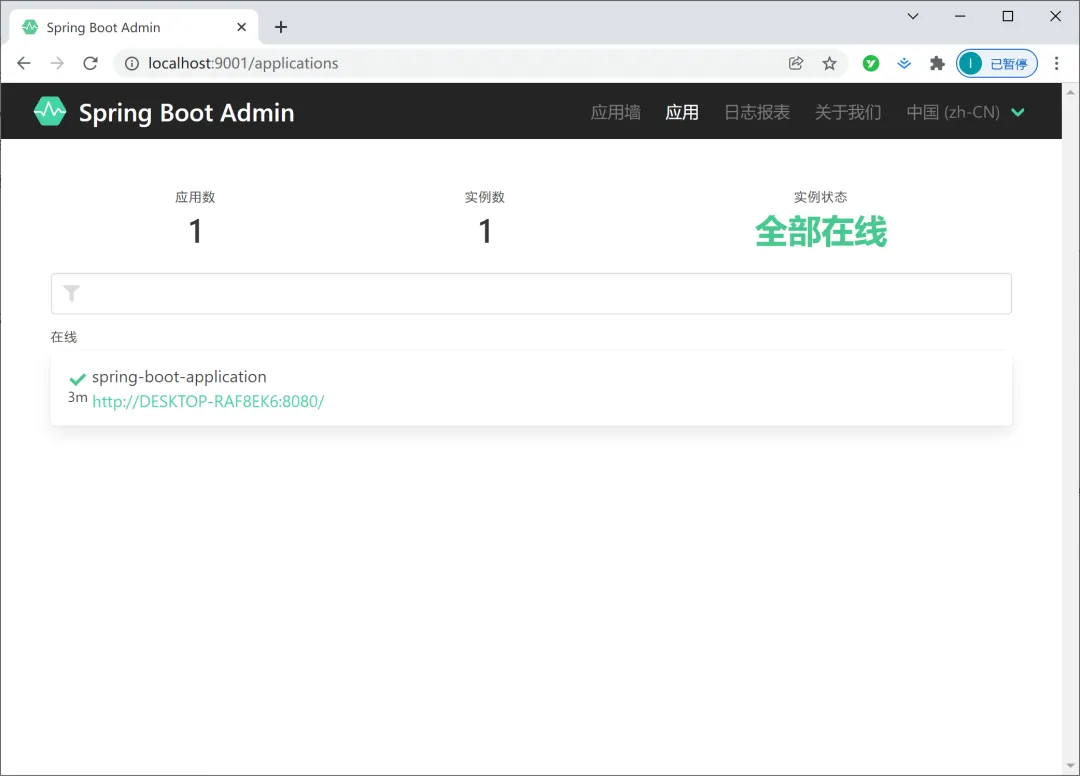
Task: Click the browser profile 已暂停 toggle chip
Action: pyautogui.click(x=997, y=63)
